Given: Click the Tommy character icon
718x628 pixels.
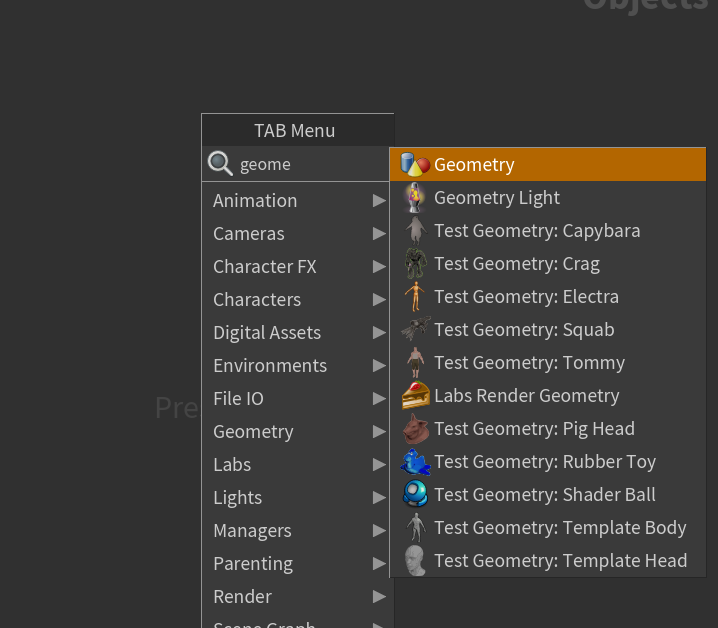Looking at the screenshot, I should point(415,362).
